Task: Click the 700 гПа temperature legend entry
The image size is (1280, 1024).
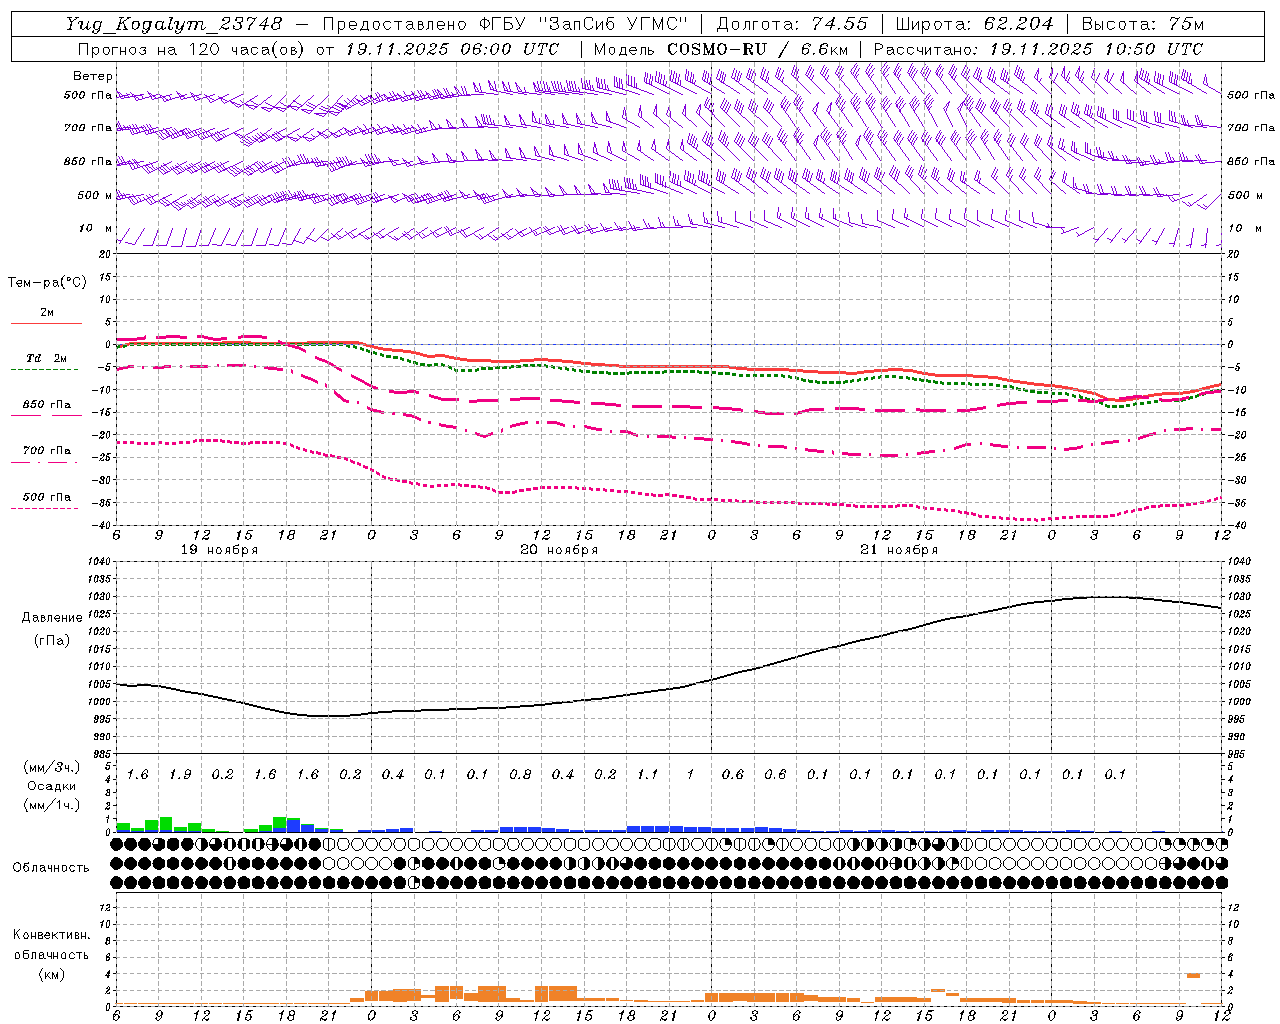Action: 47,451
